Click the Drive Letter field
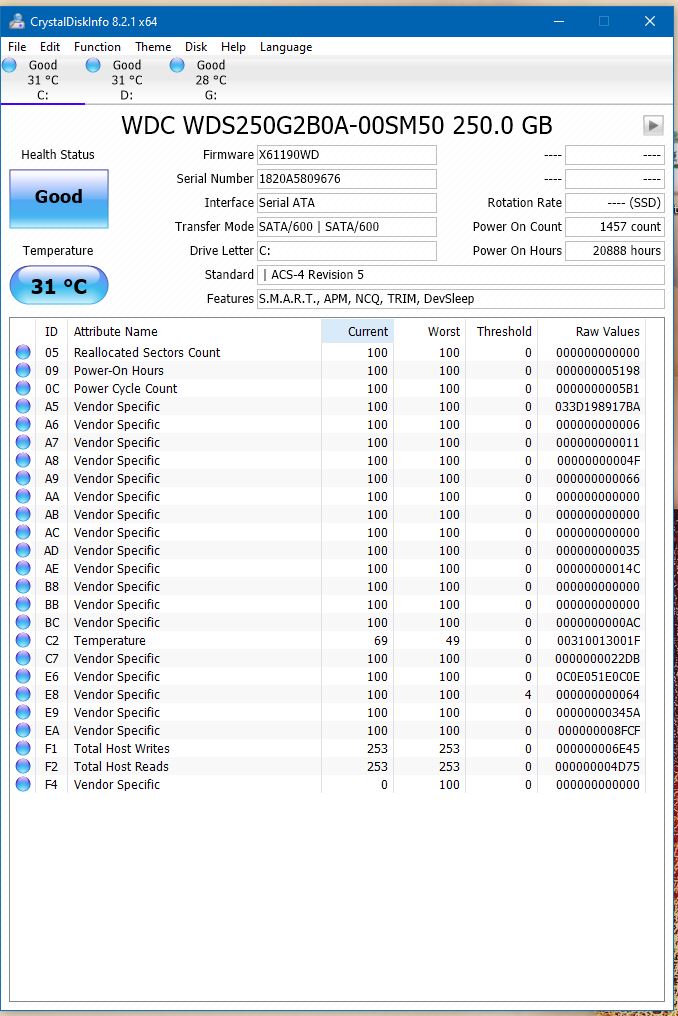The height and width of the screenshot is (1016, 678). (x=347, y=251)
